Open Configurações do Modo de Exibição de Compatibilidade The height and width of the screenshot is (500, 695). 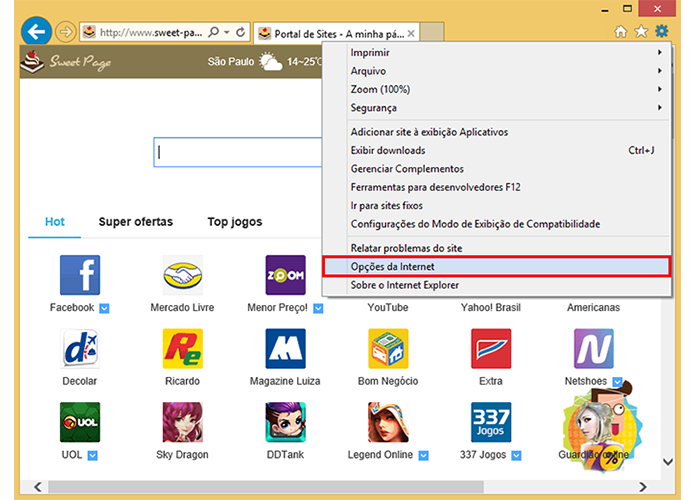click(x=496, y=224)
